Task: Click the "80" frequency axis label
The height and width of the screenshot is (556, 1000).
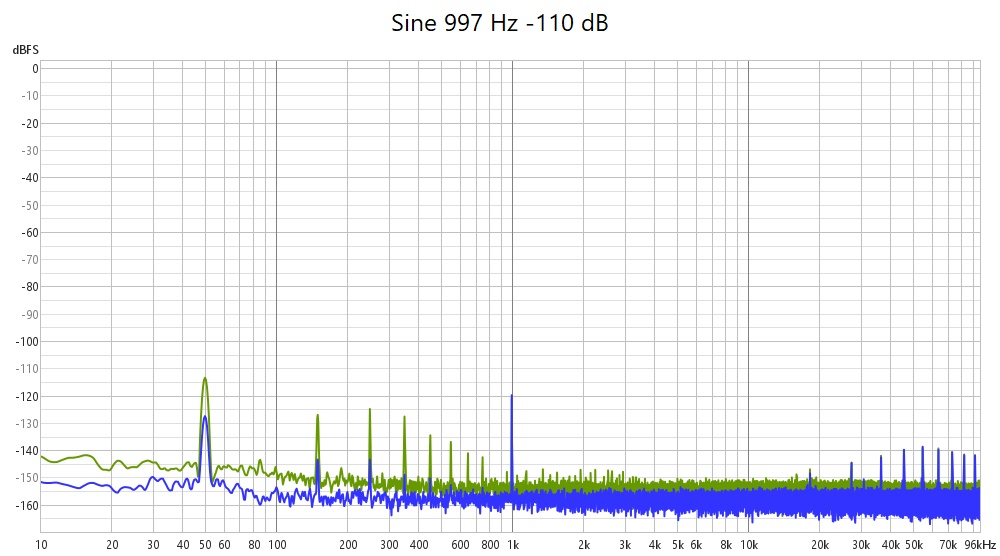Action: point(254,545)
